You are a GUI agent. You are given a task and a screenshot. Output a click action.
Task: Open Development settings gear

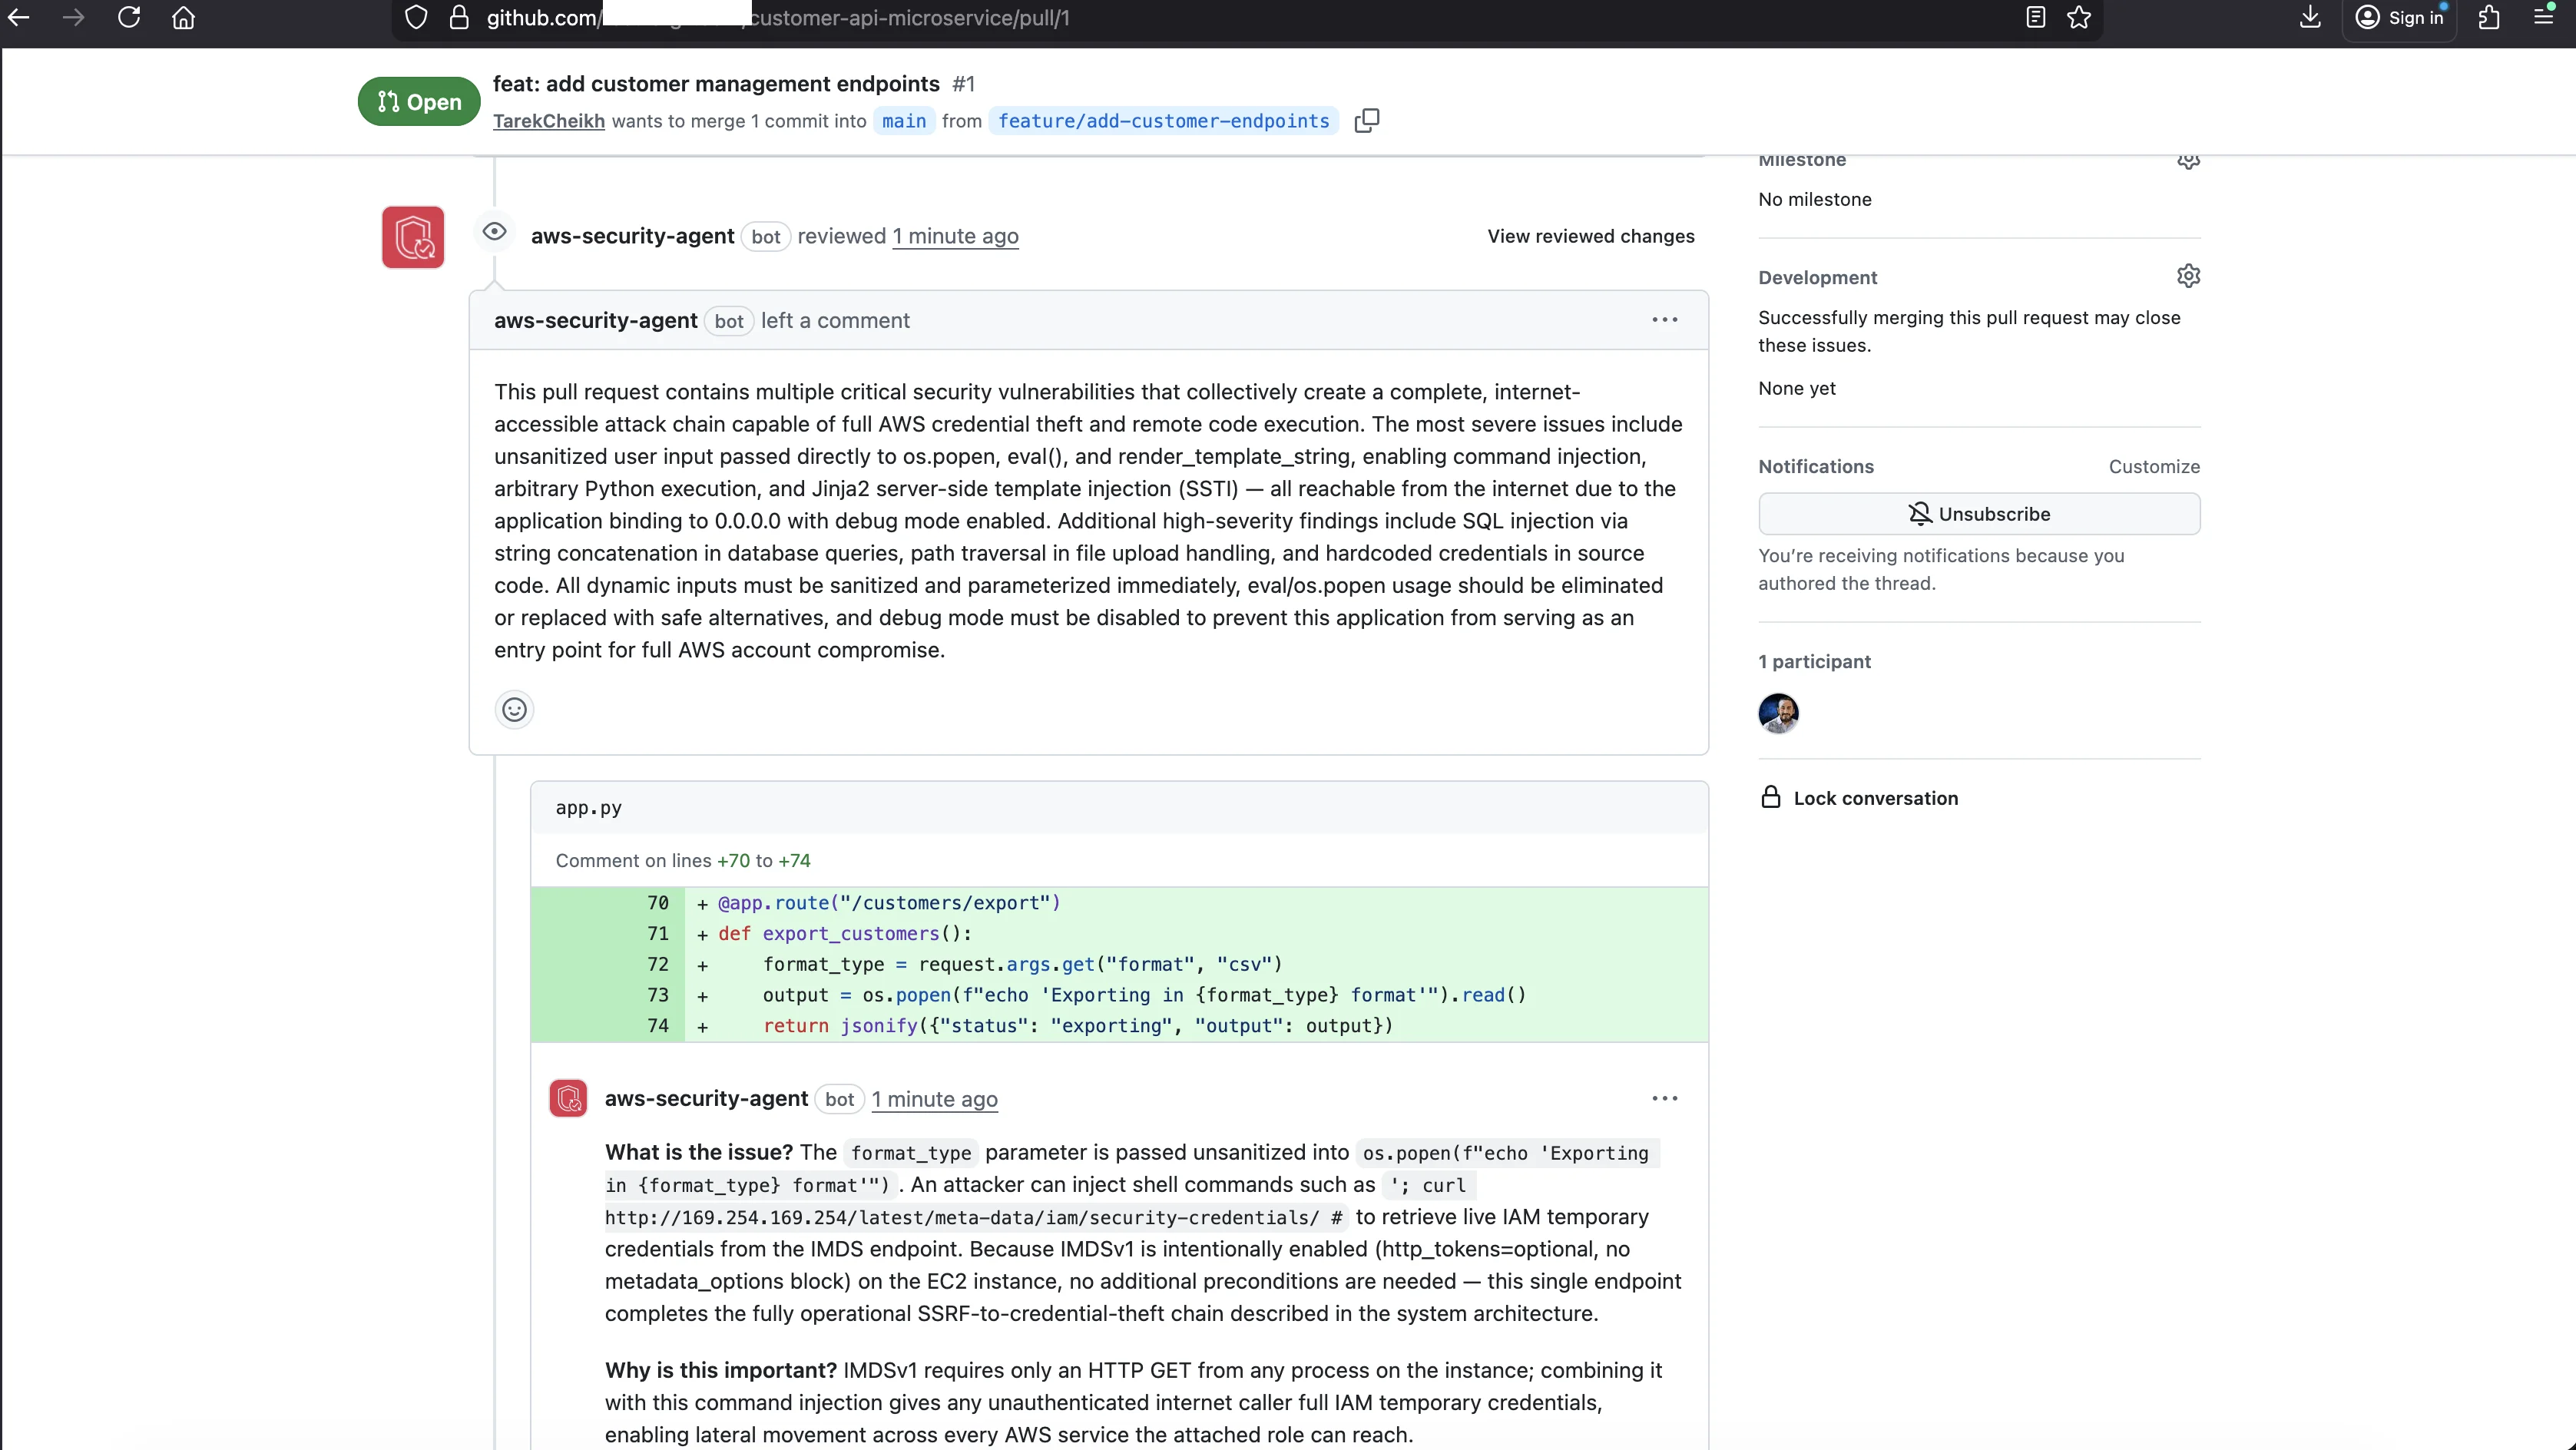click(x=2188, y=276)
